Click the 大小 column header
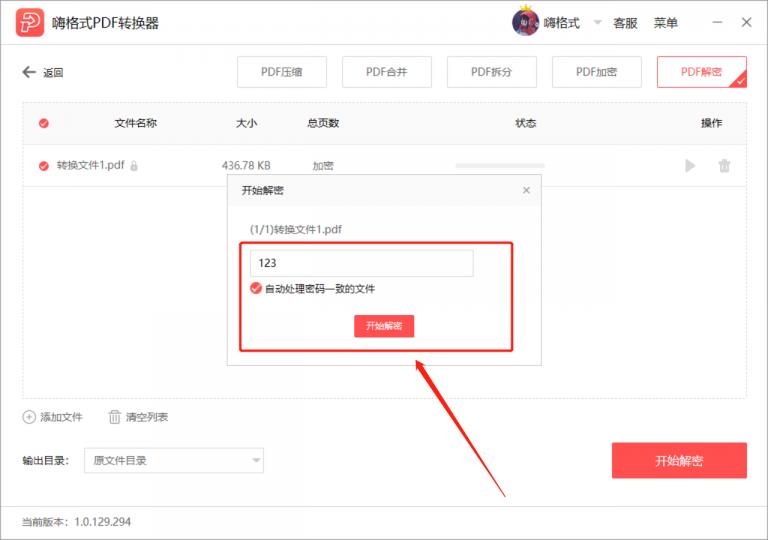 pos(246,123)
